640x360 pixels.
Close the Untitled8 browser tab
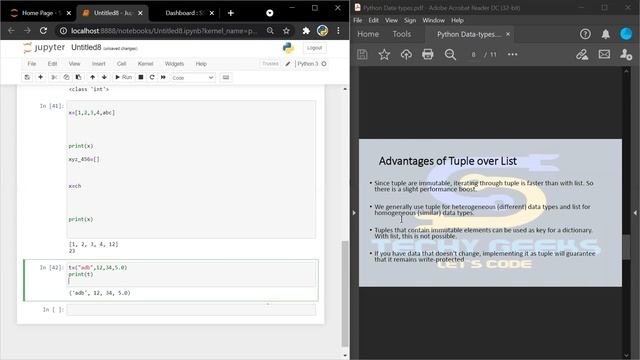[140, 13]
